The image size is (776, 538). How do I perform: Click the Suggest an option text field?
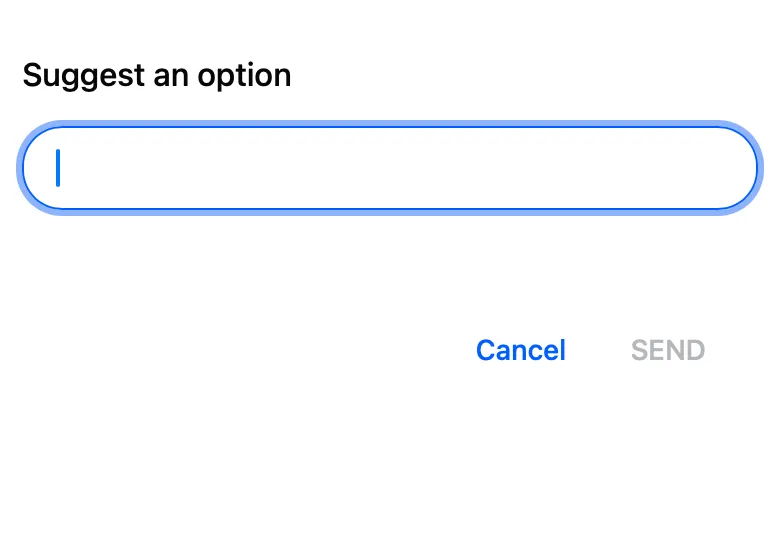388,168
